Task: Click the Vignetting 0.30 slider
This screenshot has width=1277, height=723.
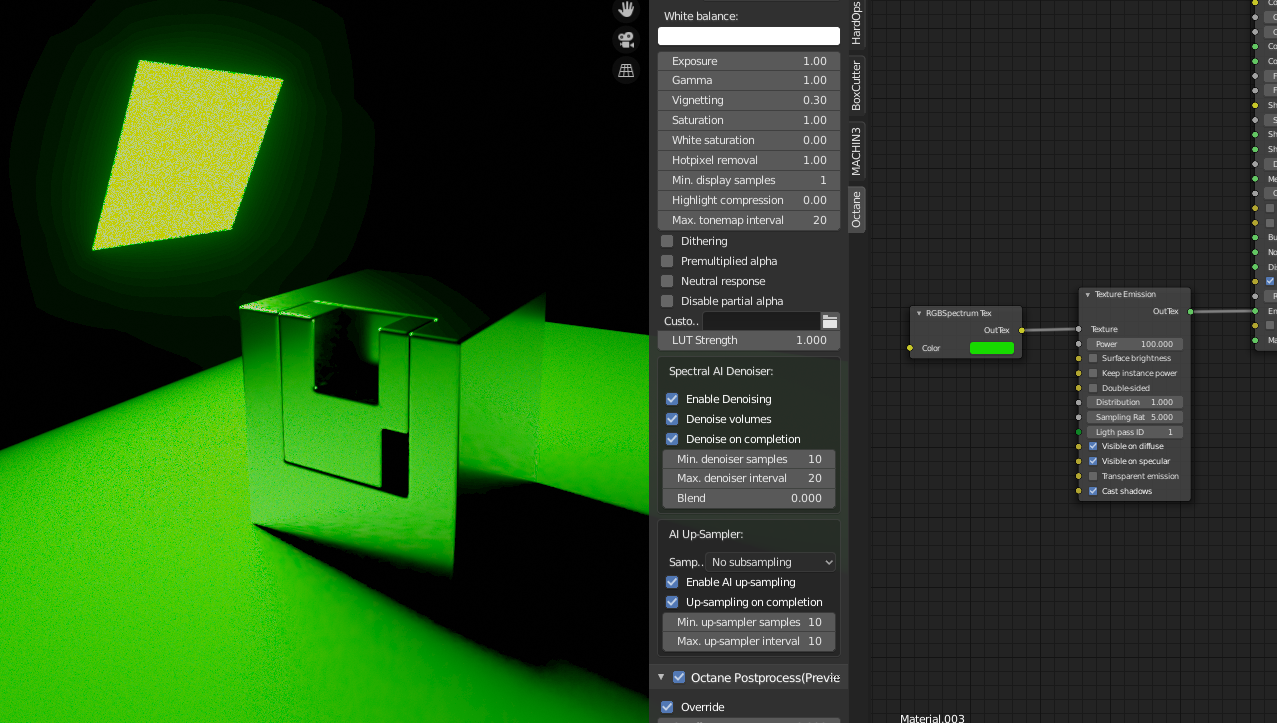Action: [x=749, y=100]
